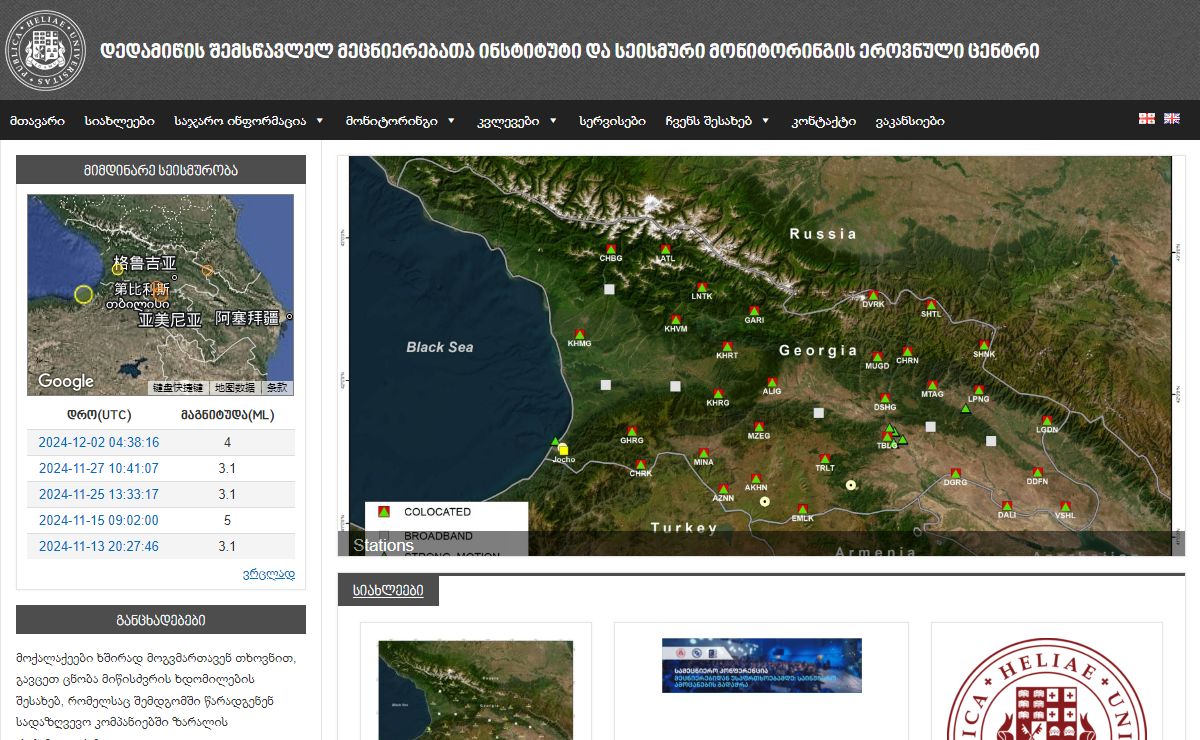Image resolution: width=1200 pixels, height=740 pixels.
Task: Expand the ჩვენს შესახებ dropdown arrow
Action: pos(766,120)
